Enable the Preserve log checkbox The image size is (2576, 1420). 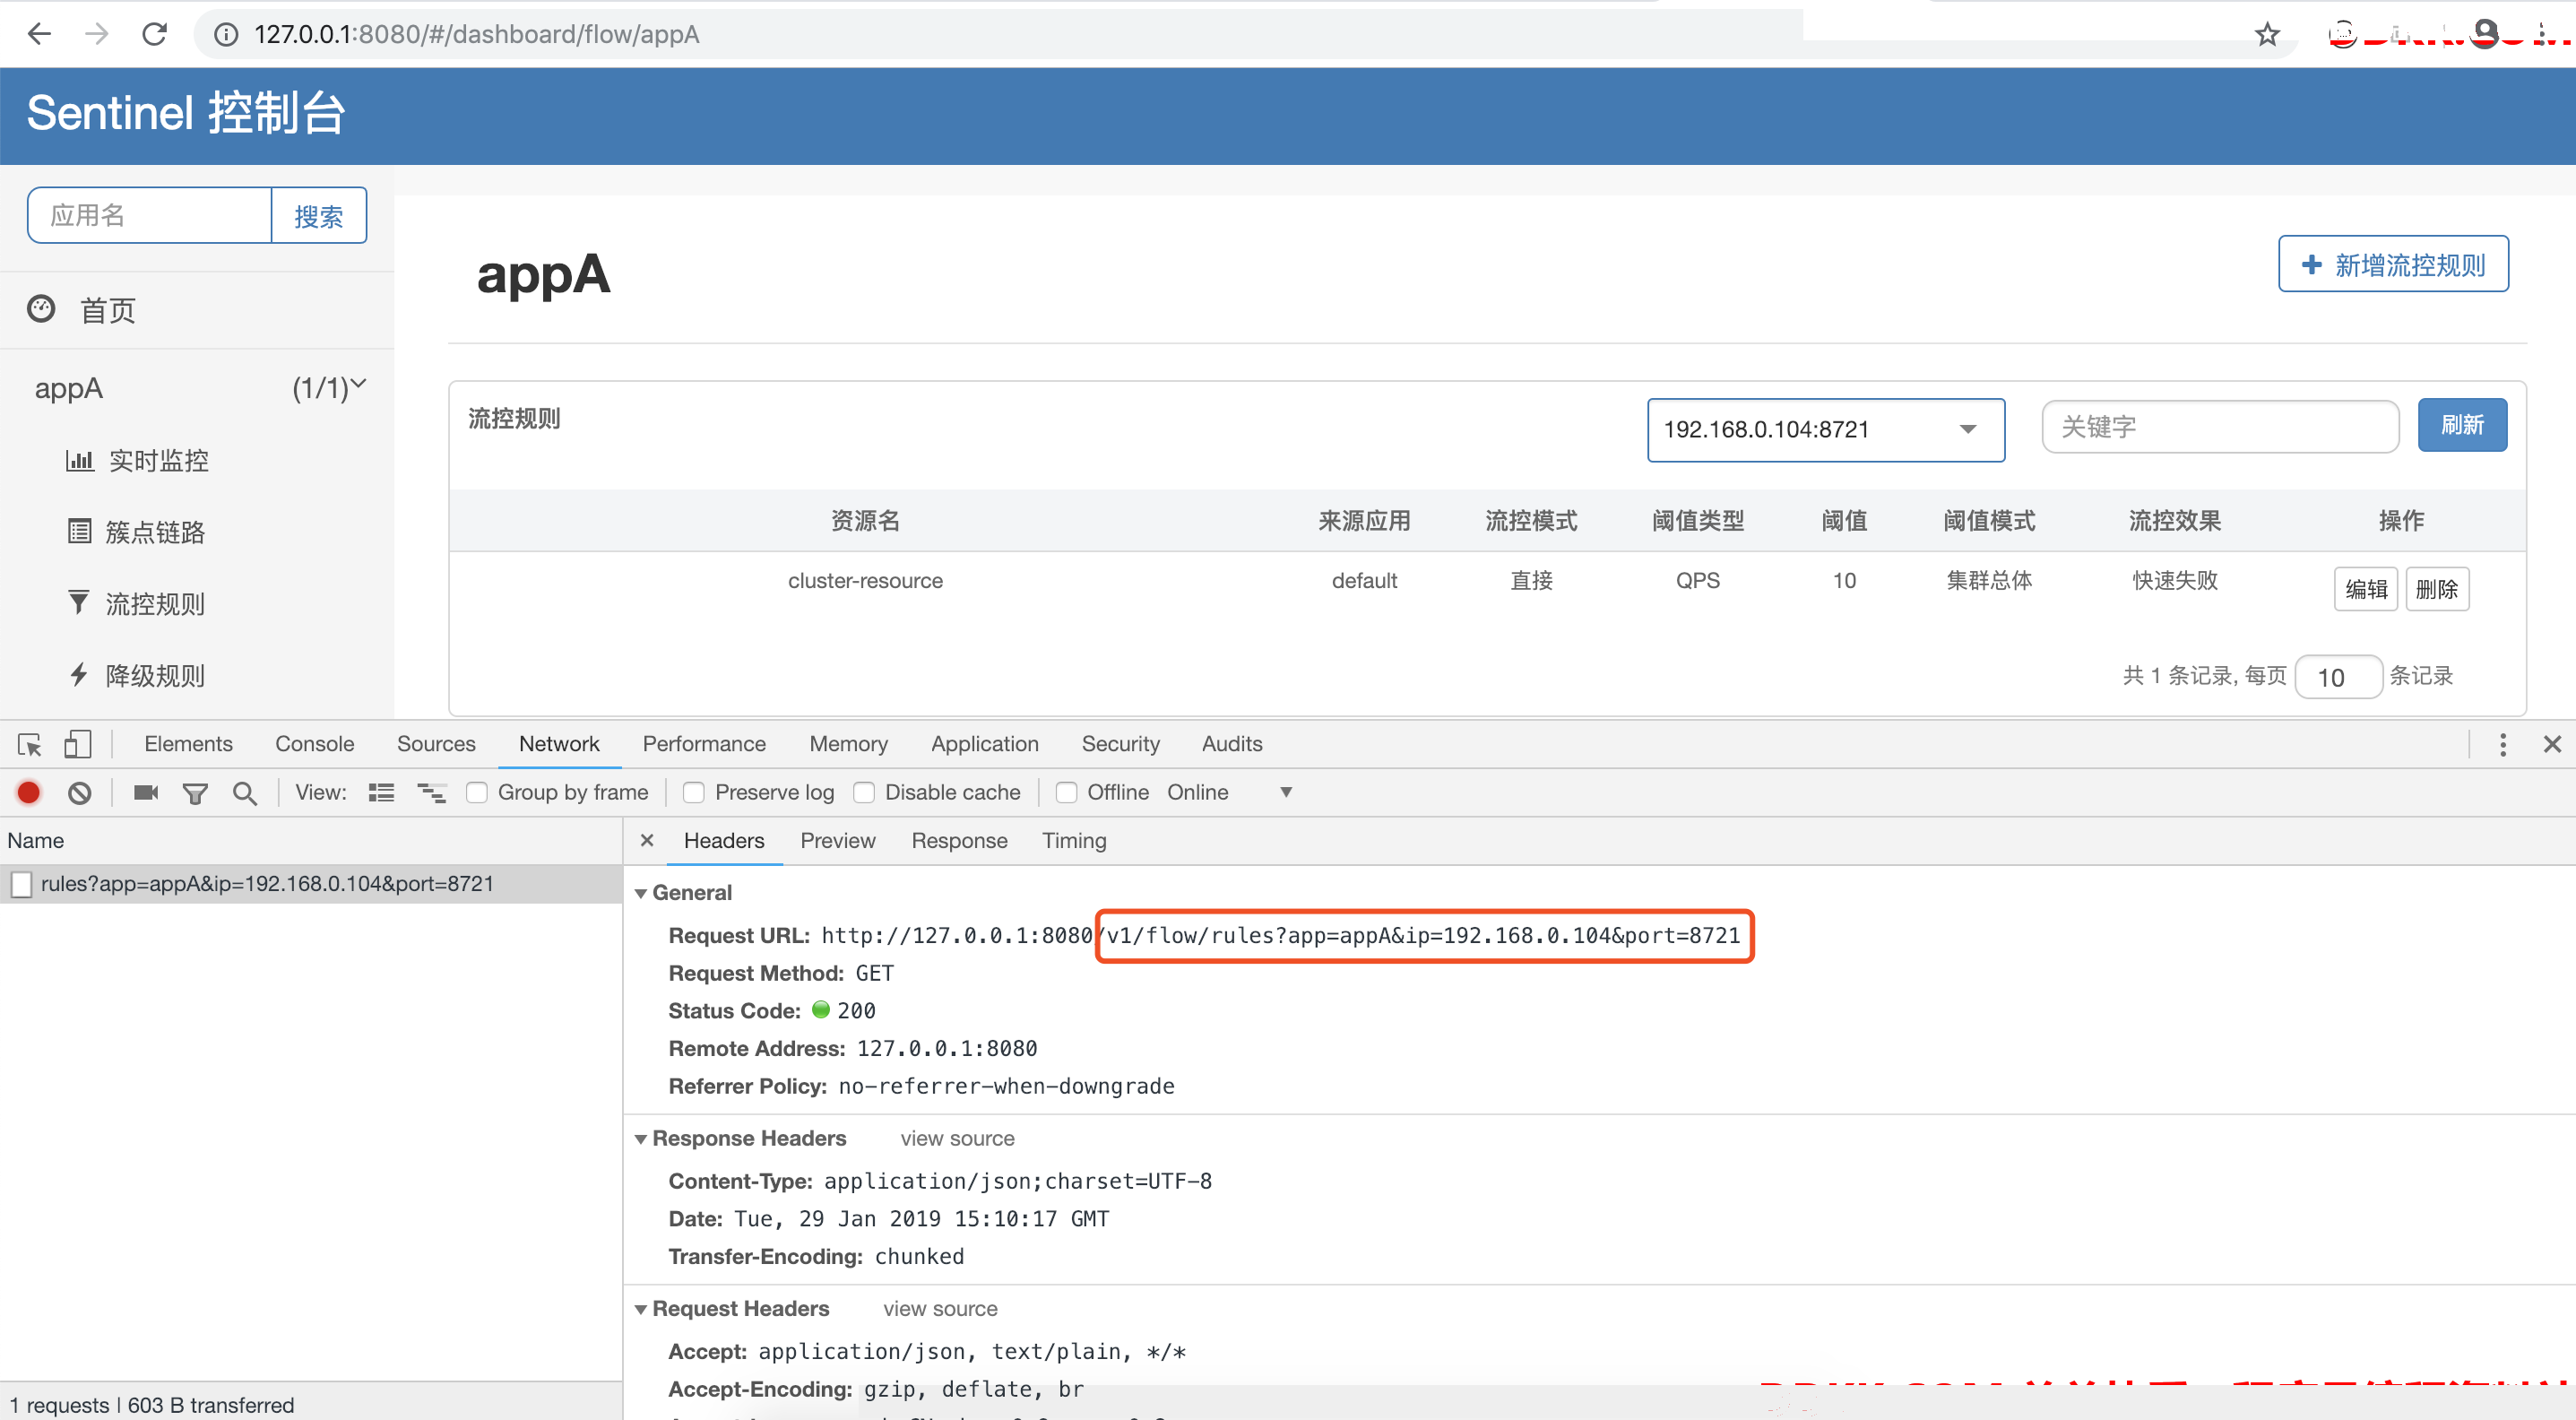[x=693, y=793]
